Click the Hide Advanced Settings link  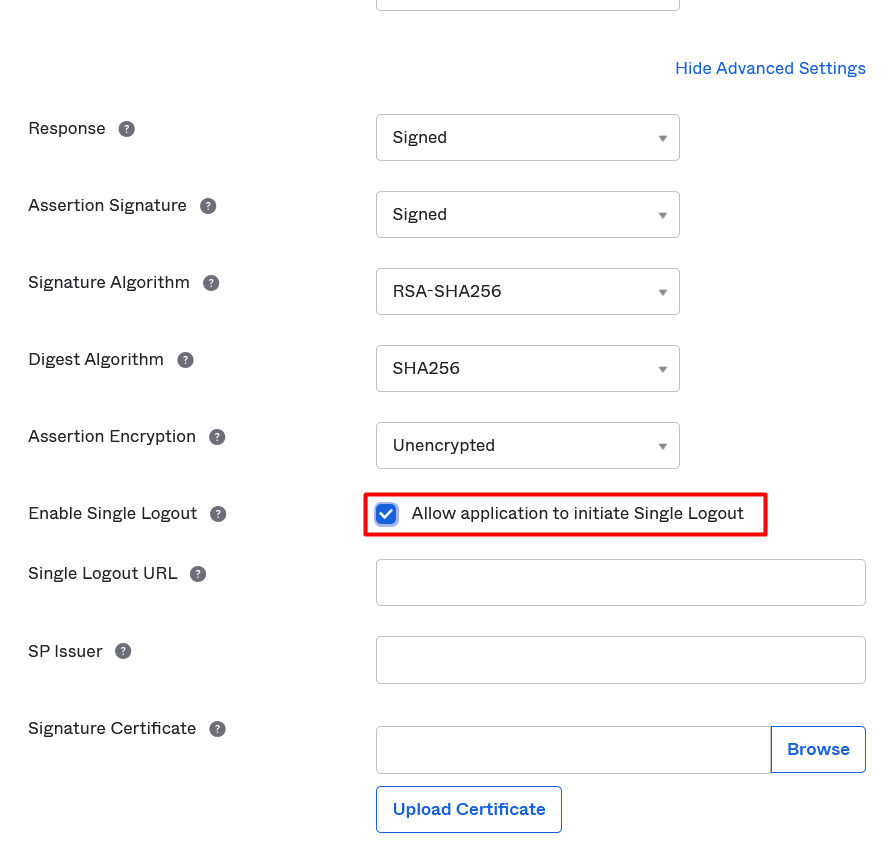[x=770, y=68]
